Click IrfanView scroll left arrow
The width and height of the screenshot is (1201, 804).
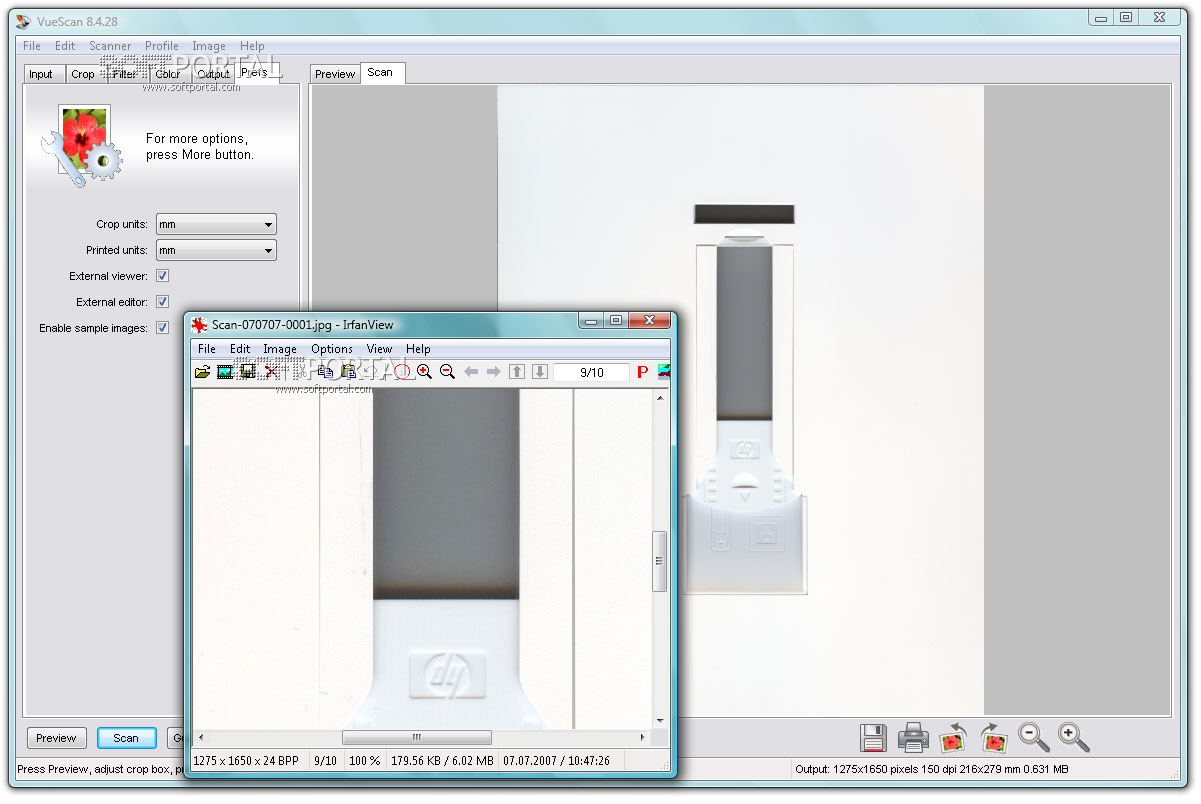(199, 737)
